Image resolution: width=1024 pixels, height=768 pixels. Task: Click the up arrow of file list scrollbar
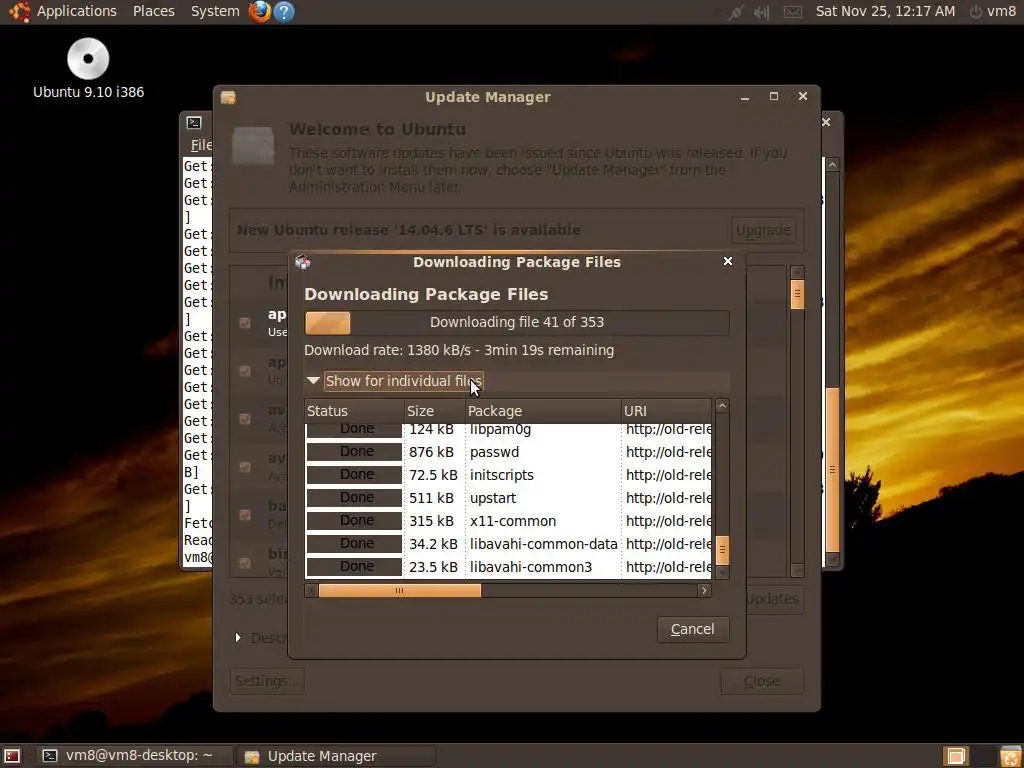click(x=722, y=406)
